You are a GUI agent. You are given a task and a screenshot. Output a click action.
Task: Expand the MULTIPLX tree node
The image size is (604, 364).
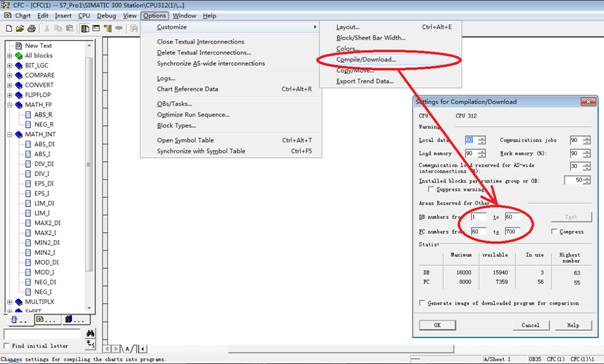(10, 302)
